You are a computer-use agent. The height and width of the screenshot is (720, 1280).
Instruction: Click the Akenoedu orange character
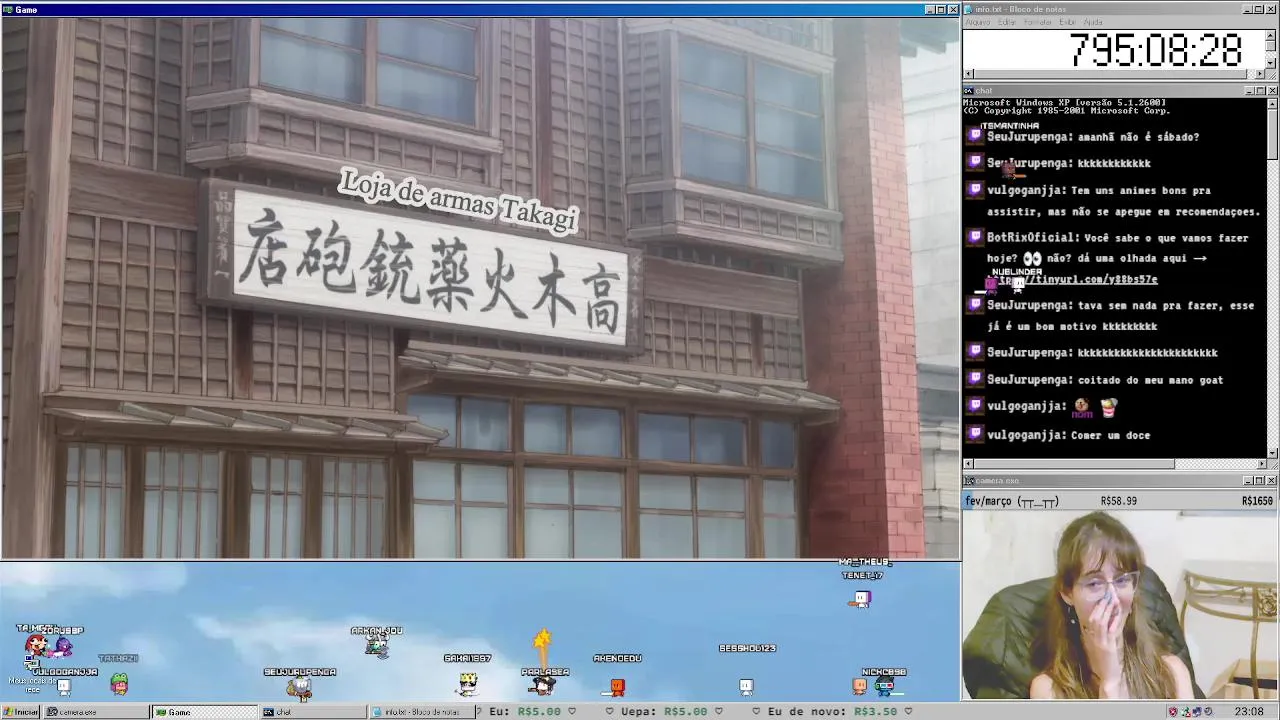[617, 687]
